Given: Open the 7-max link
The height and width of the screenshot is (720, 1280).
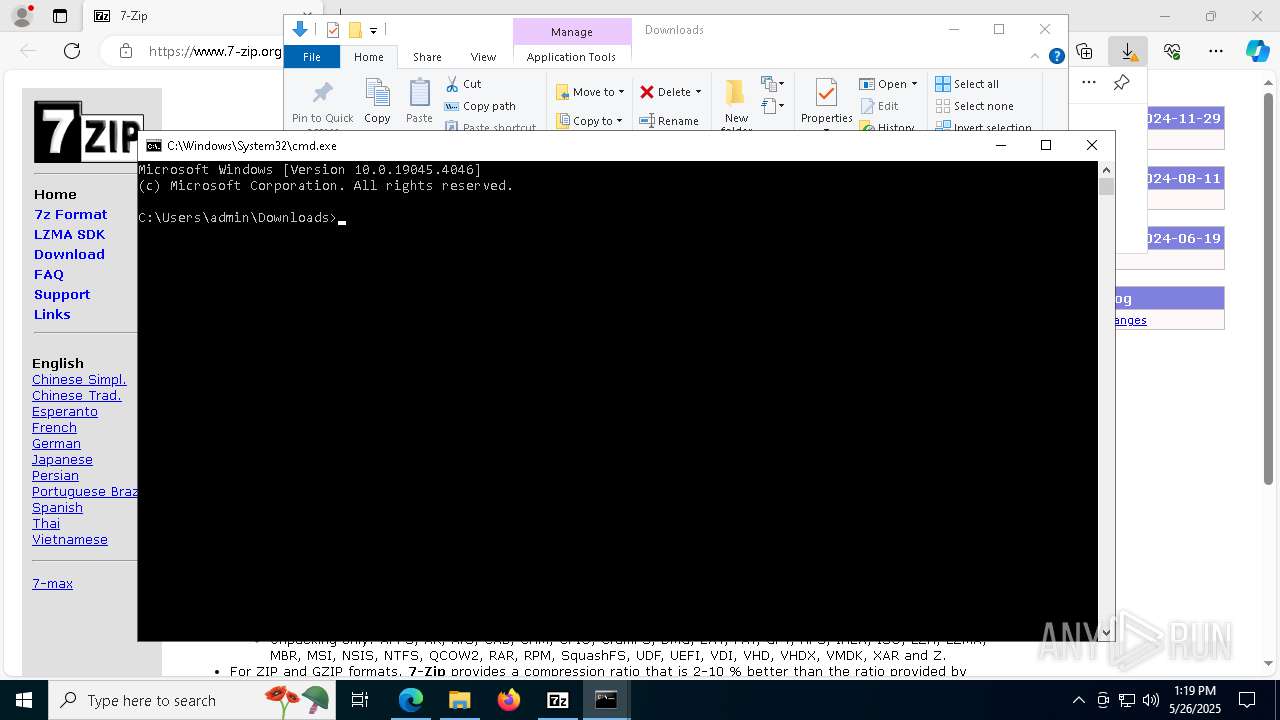Looking at the screenshot, I should pyautogui.click(x=52, y=583).
